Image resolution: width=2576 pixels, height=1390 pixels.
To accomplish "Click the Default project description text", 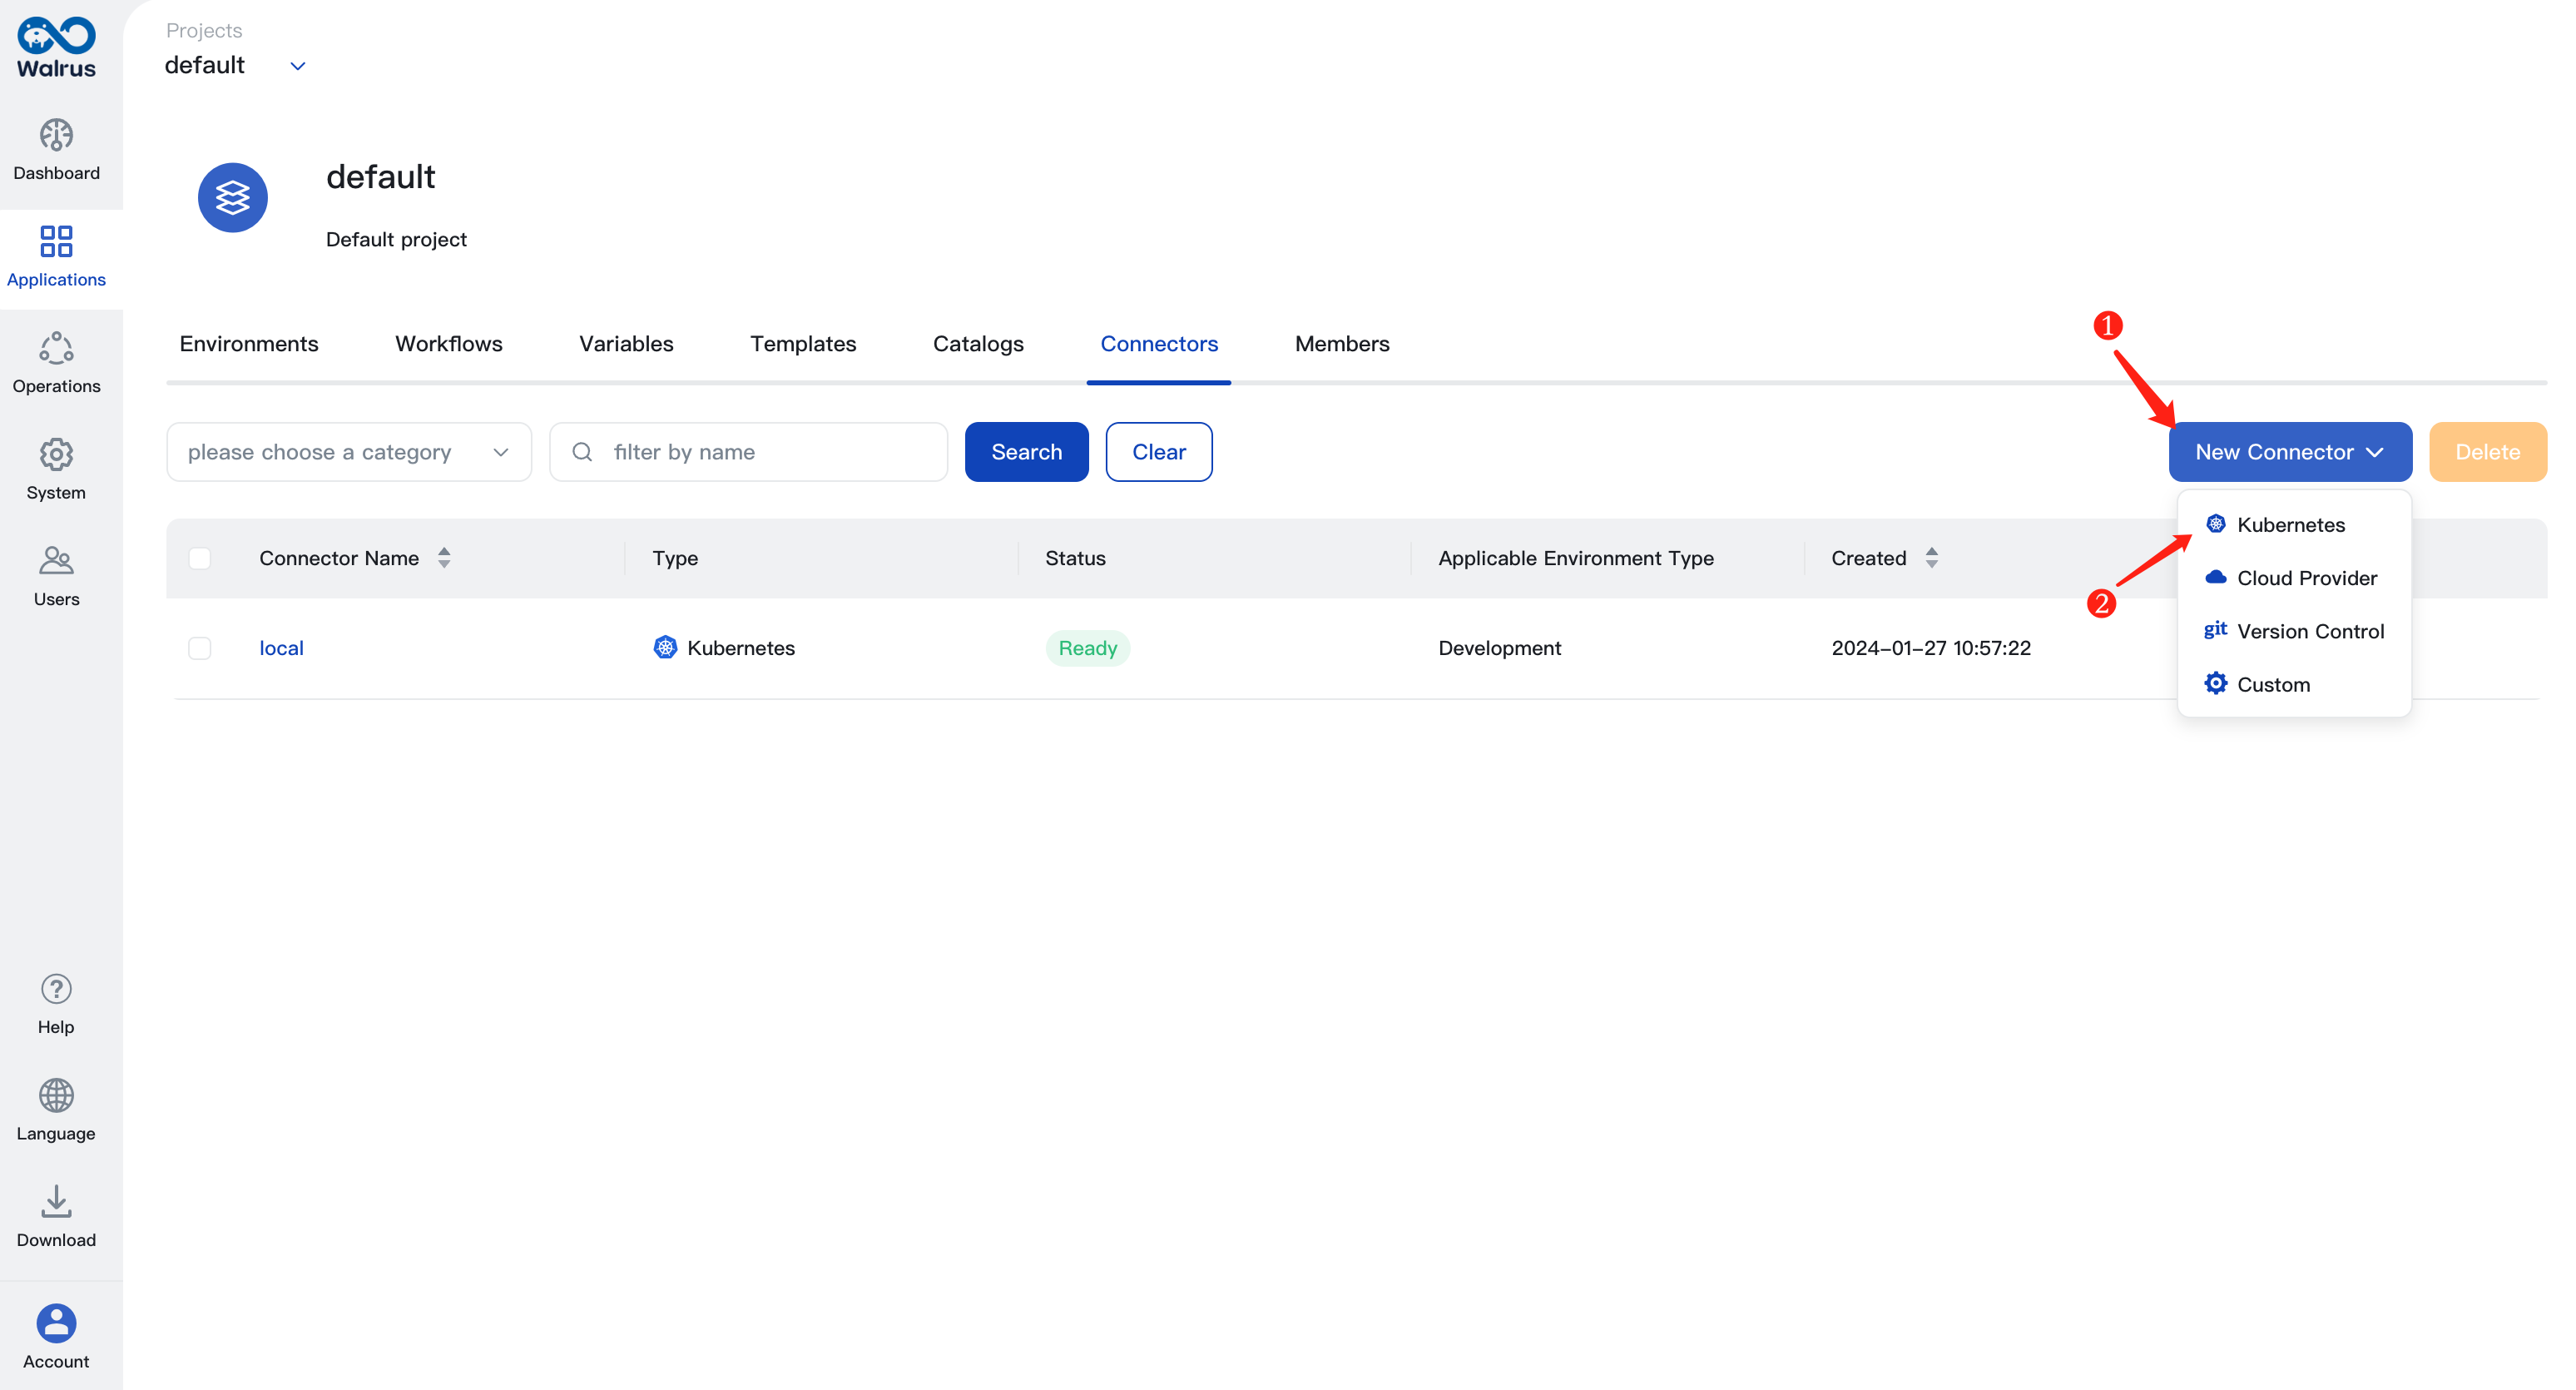I will [x=396, y=239].
